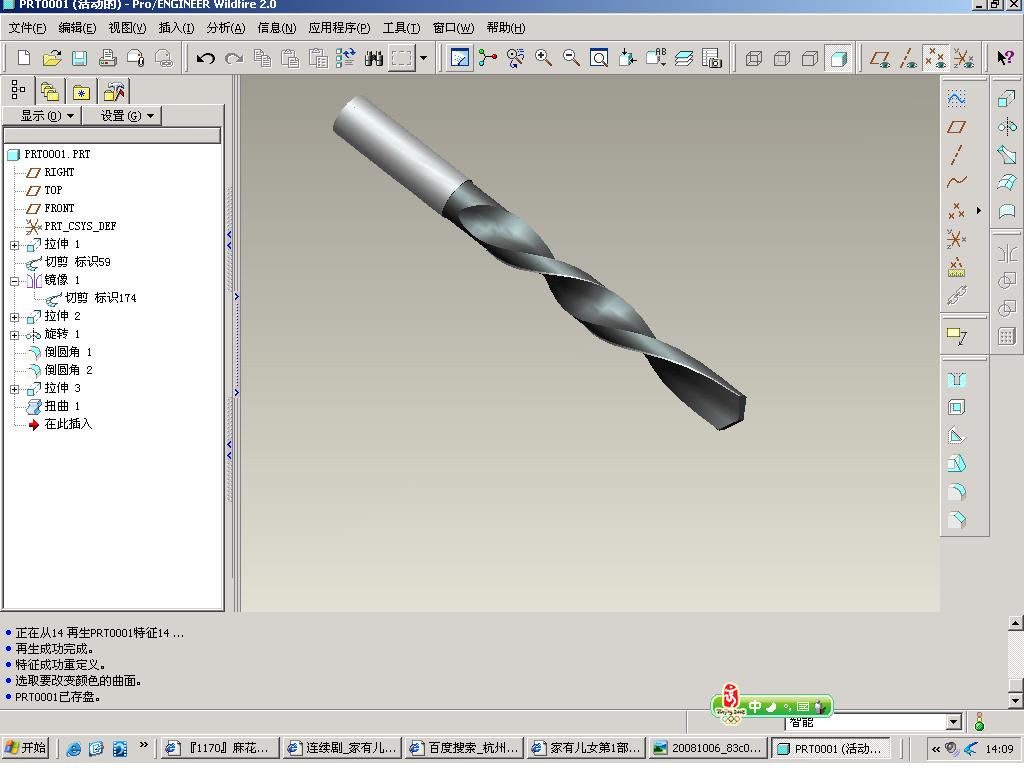The width and height of the screenshot is (1024, 768).
Task: Switch display to Wireframe
Action: [x=754, y=59]
